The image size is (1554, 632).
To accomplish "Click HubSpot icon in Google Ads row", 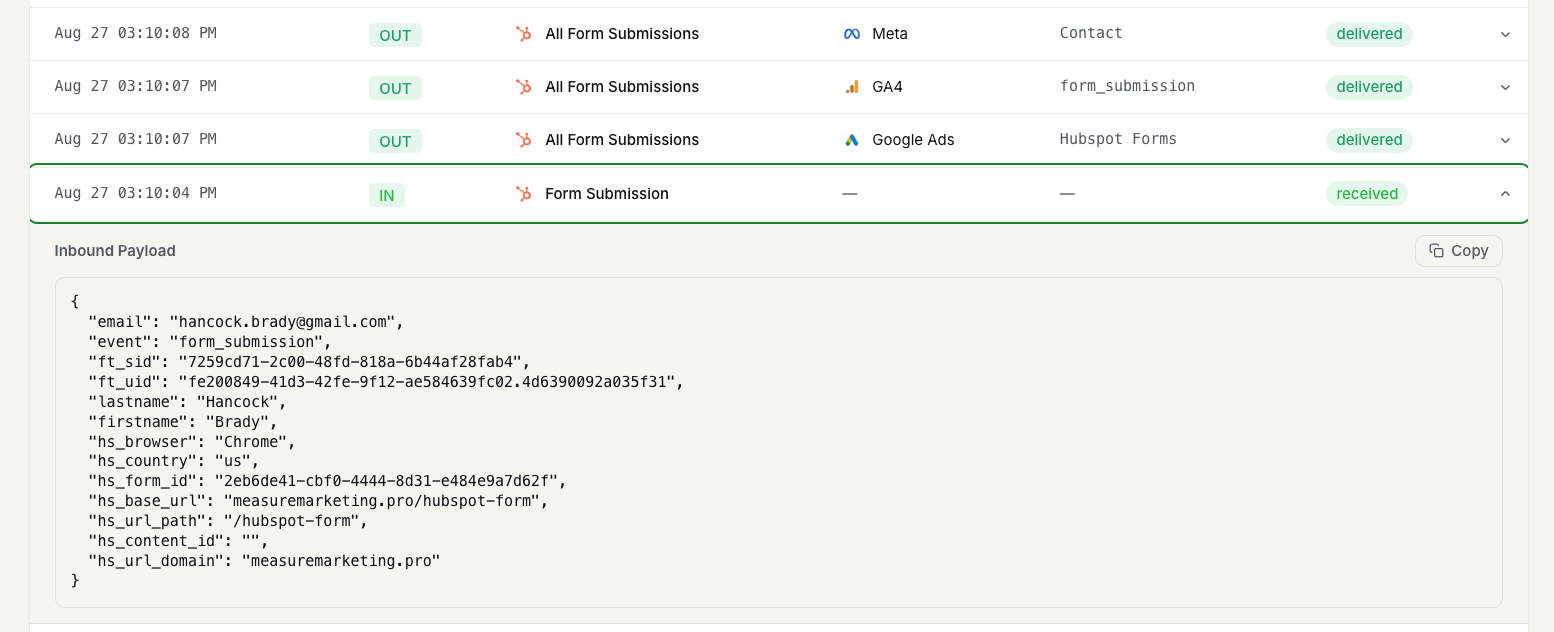I will [x=523, y=140].
